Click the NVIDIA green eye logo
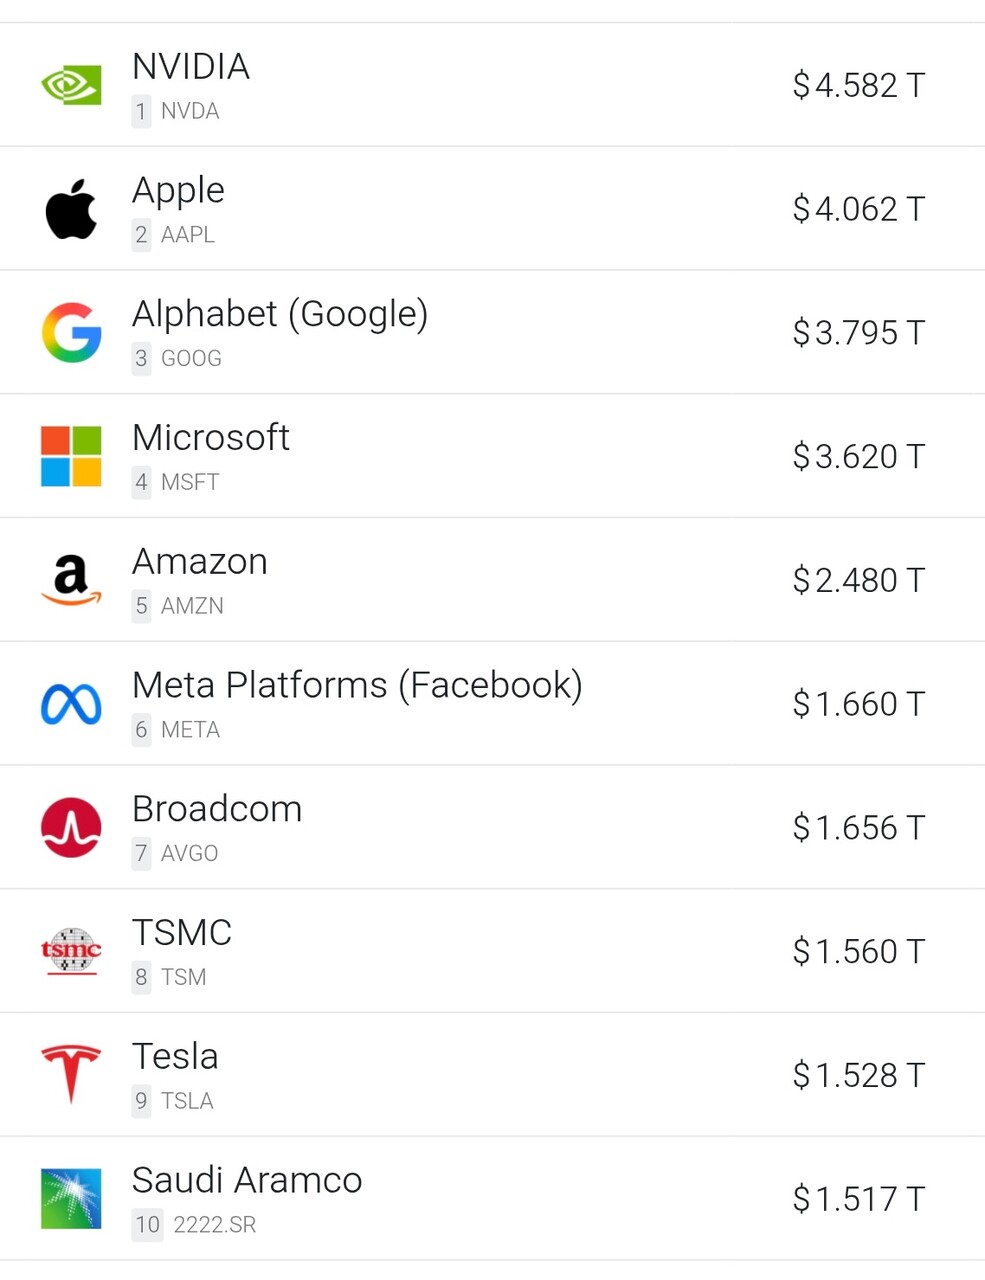Image resolution: width=985 pixels, height=1280 pixels. click(71, 85)
